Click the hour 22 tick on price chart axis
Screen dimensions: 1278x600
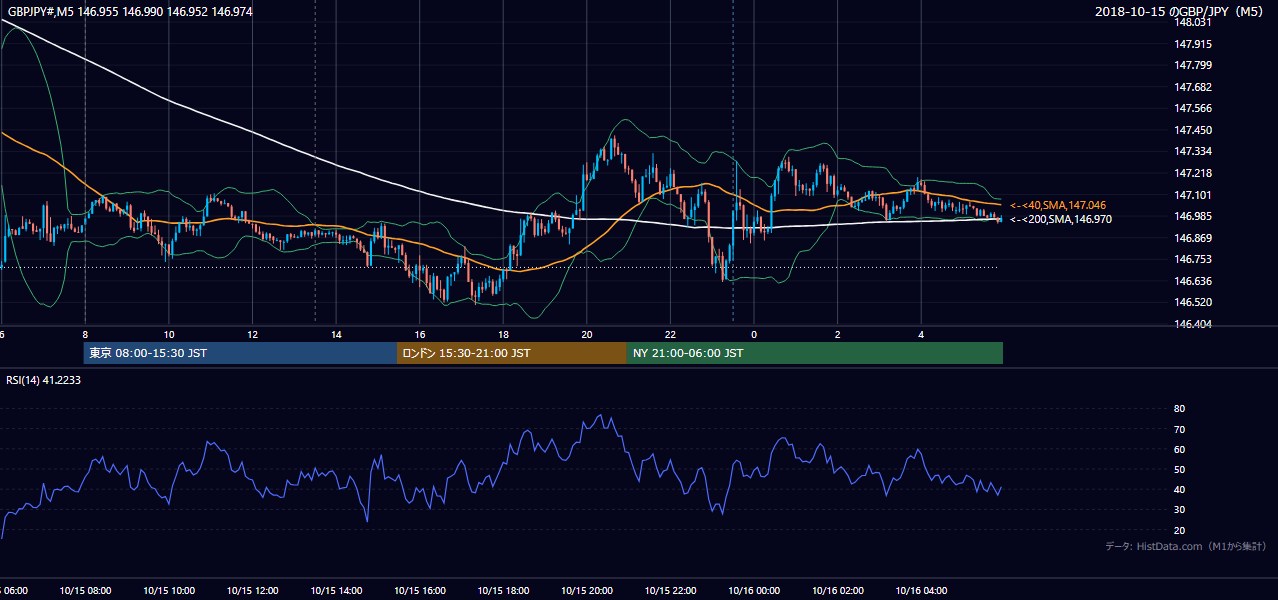click(670, 334)
